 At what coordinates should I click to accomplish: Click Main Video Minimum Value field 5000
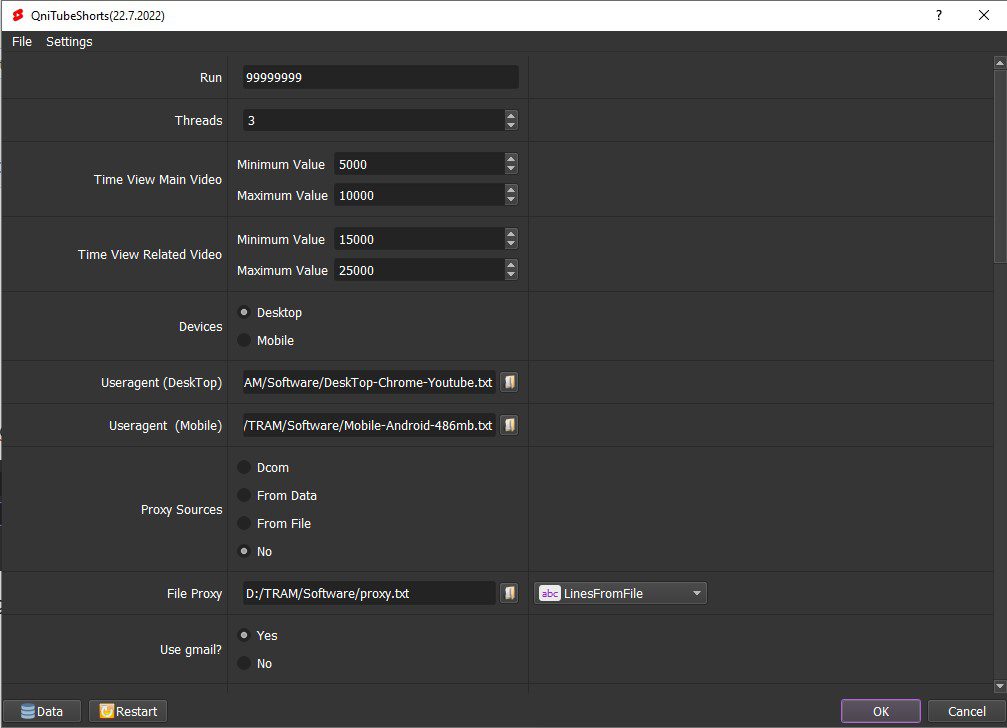coord(419,164)
